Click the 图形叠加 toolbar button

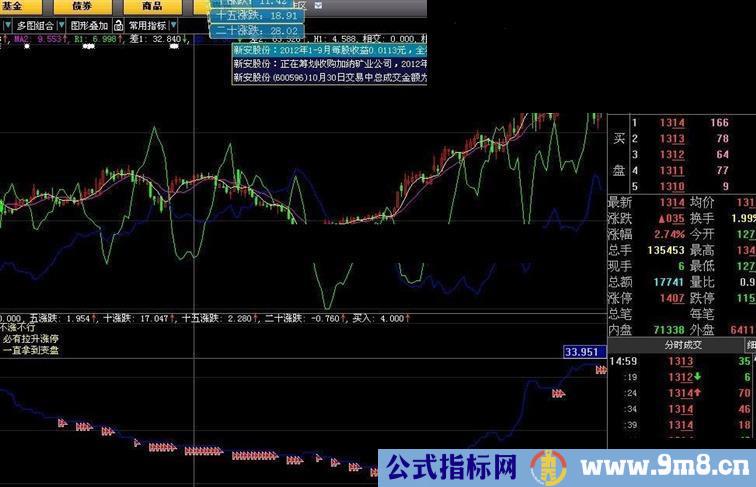(89, 26)
